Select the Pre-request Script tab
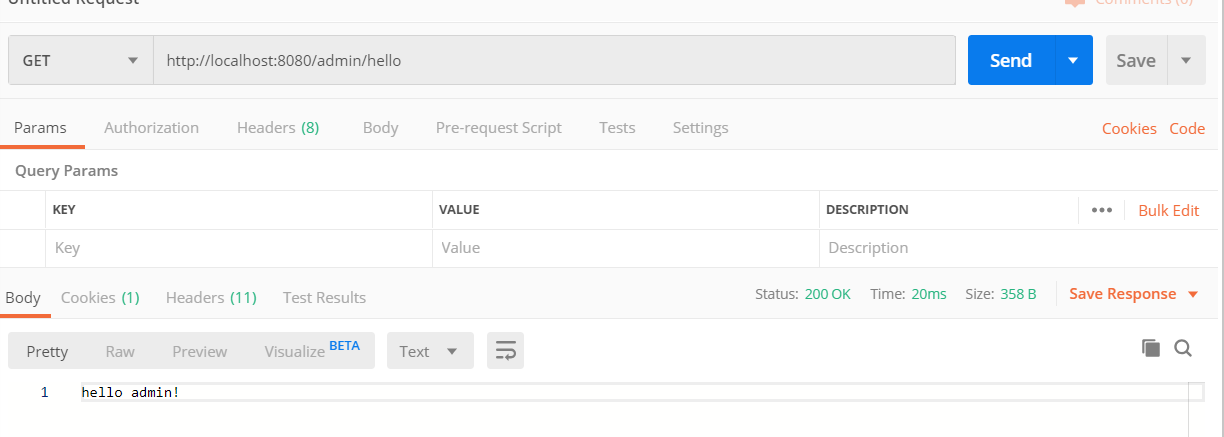The height and width of the screenshot is (437, 1224). pyautogui.click(x=499, y=128)
